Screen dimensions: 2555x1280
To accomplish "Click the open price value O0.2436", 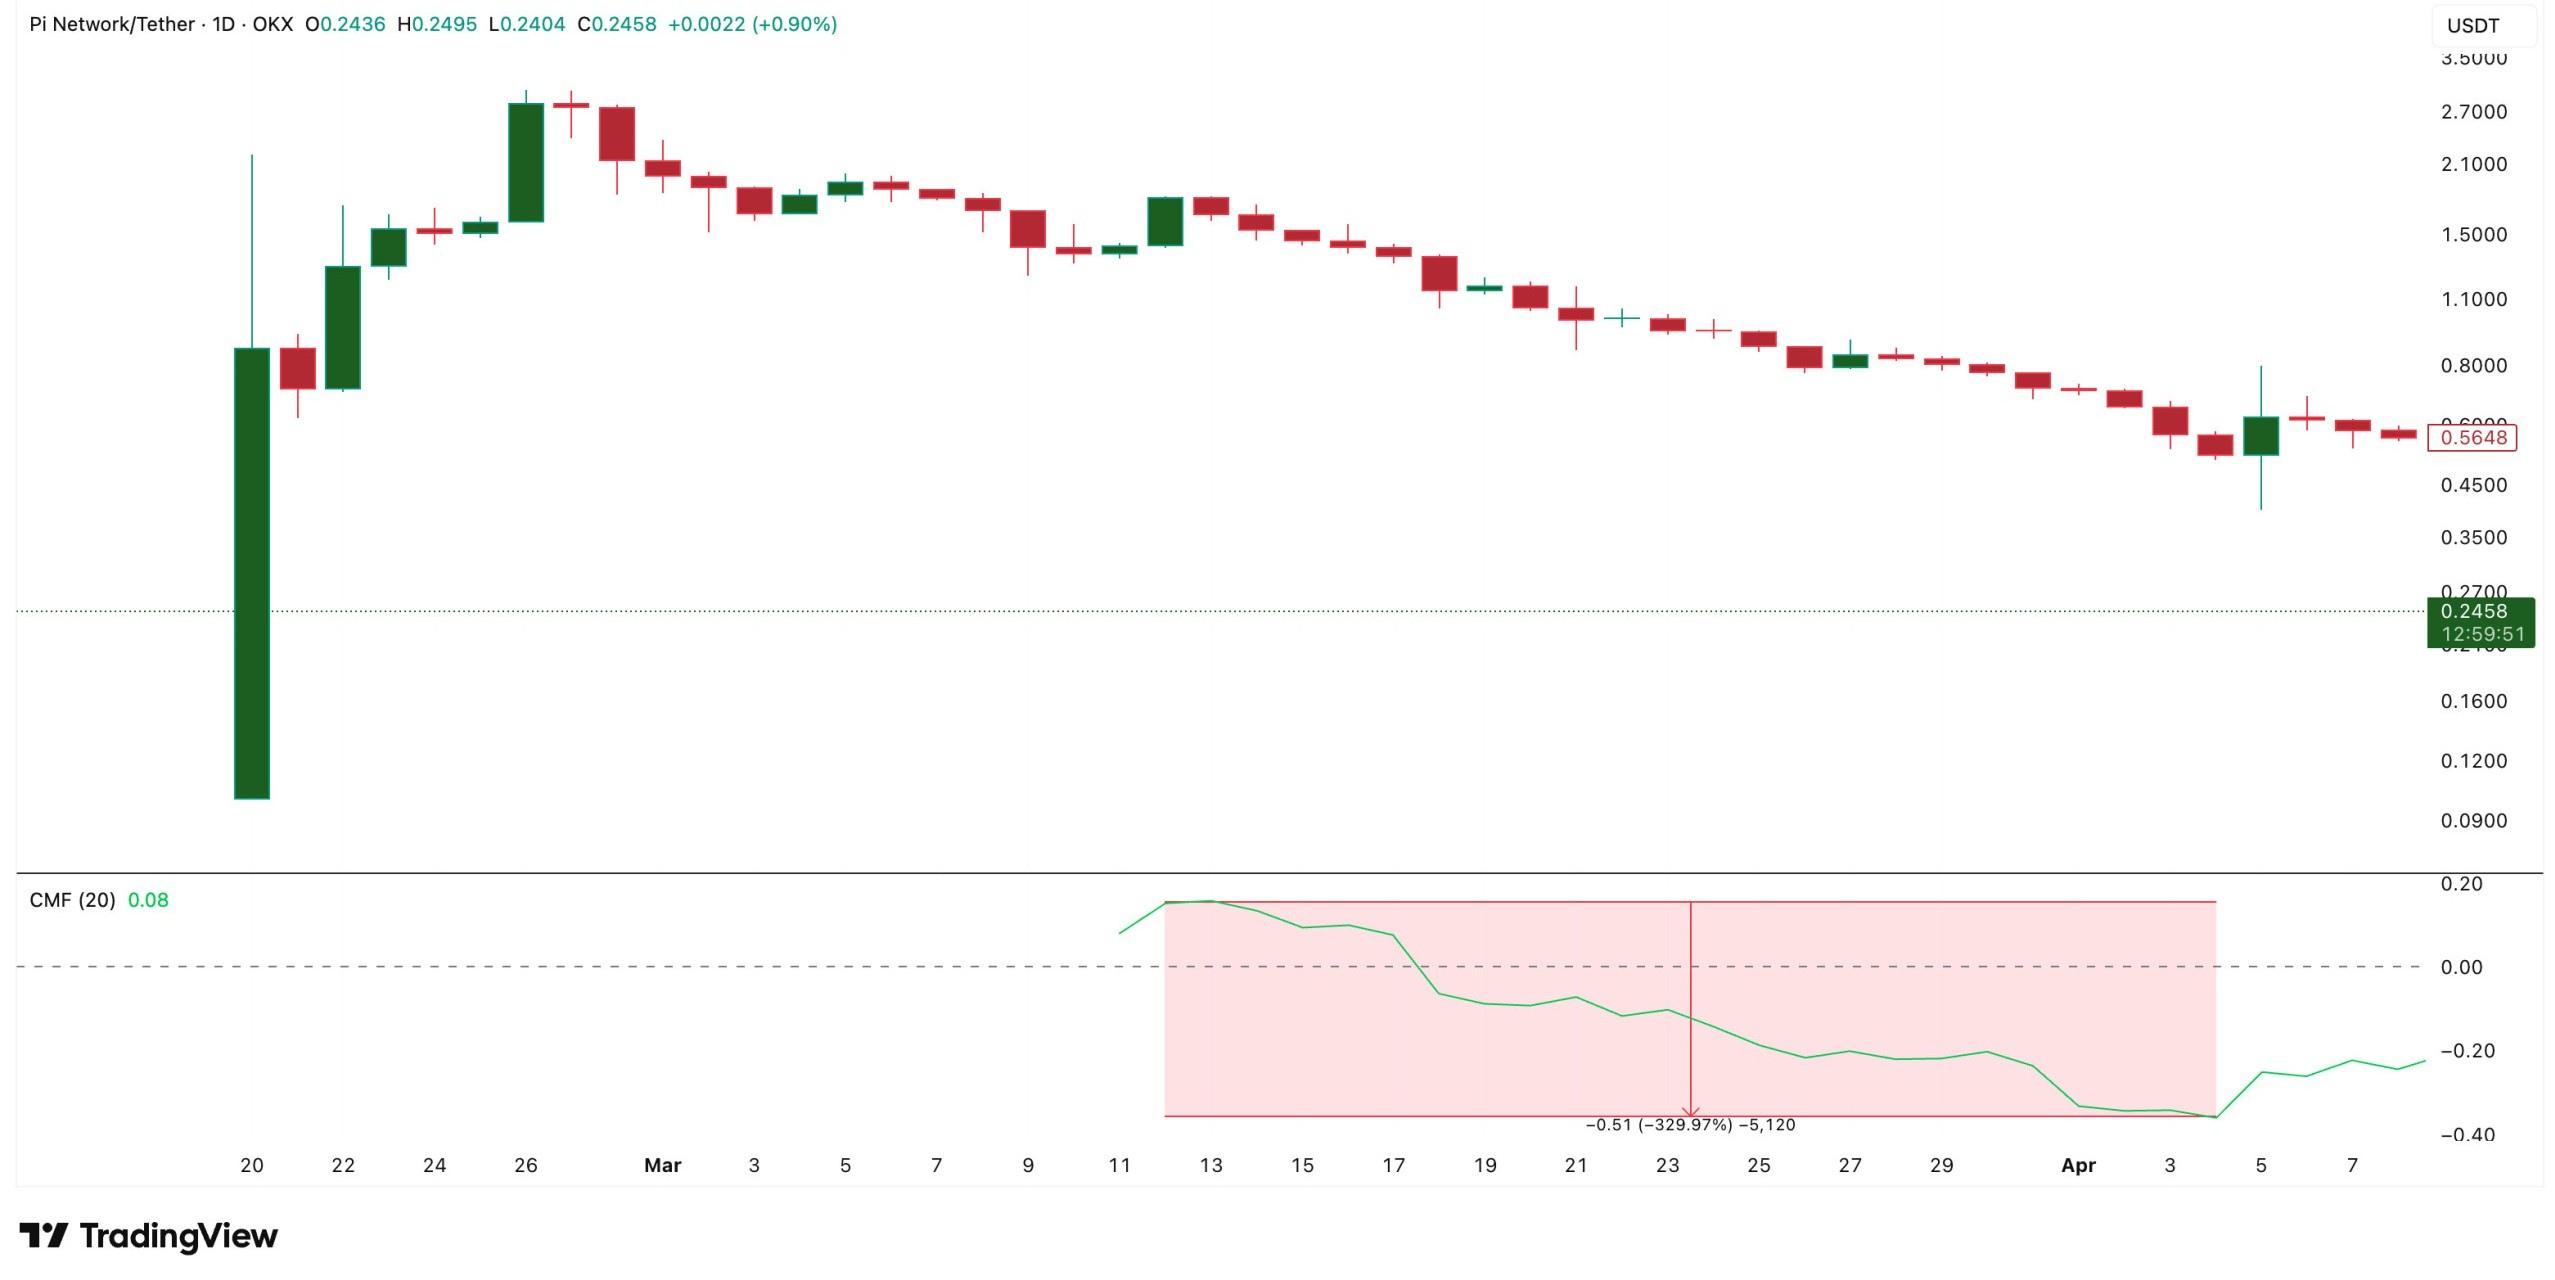I will [x=345, y=24].
